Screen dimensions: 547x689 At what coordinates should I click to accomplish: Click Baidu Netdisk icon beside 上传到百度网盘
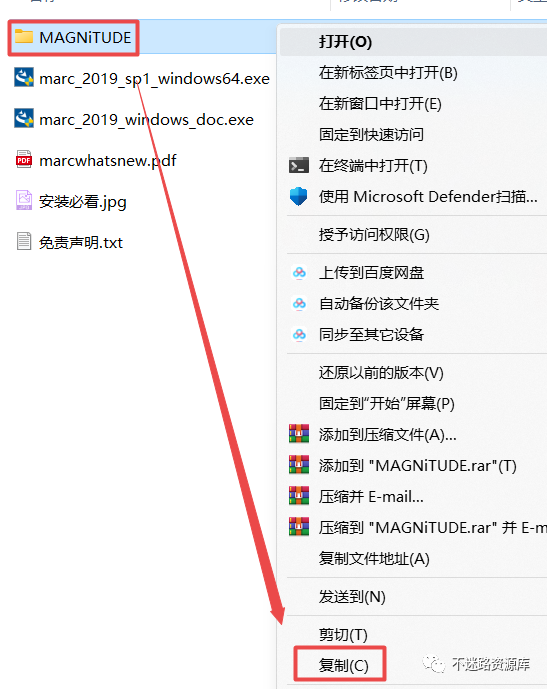click(299, 273)
